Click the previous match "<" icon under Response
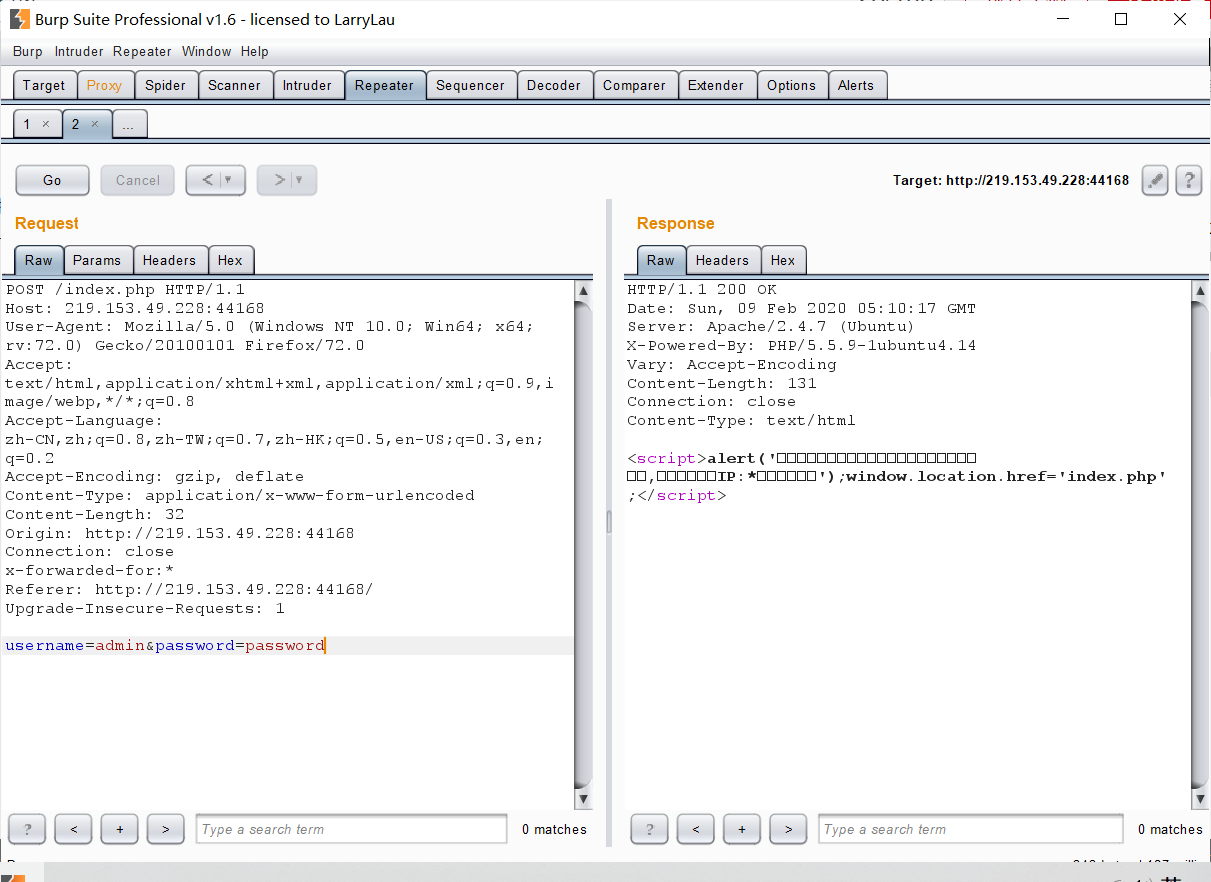Viewport: 1211px width, 882px height. pyautogui.click(x=695, y=829)
